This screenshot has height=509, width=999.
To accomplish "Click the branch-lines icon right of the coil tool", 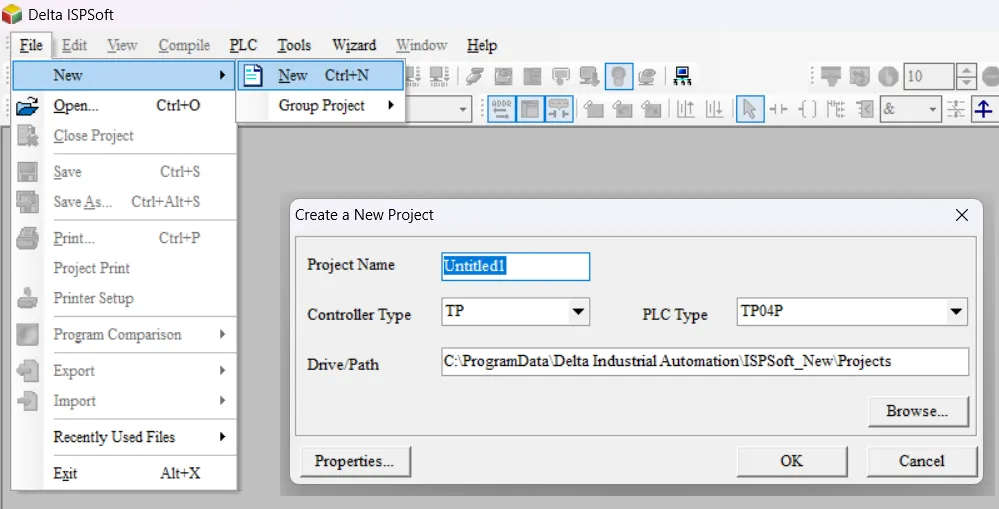I will pos(836,110).
